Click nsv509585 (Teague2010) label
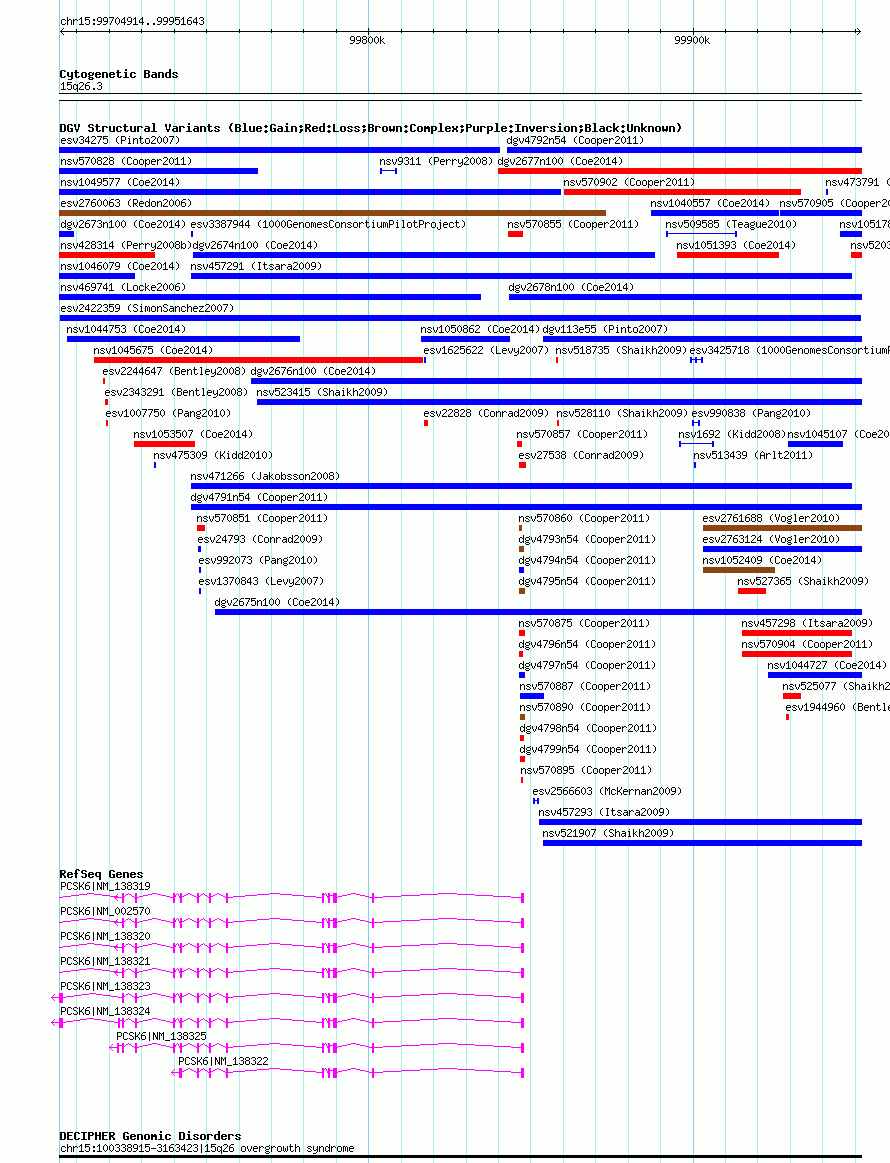 click(x=731, y=224)
